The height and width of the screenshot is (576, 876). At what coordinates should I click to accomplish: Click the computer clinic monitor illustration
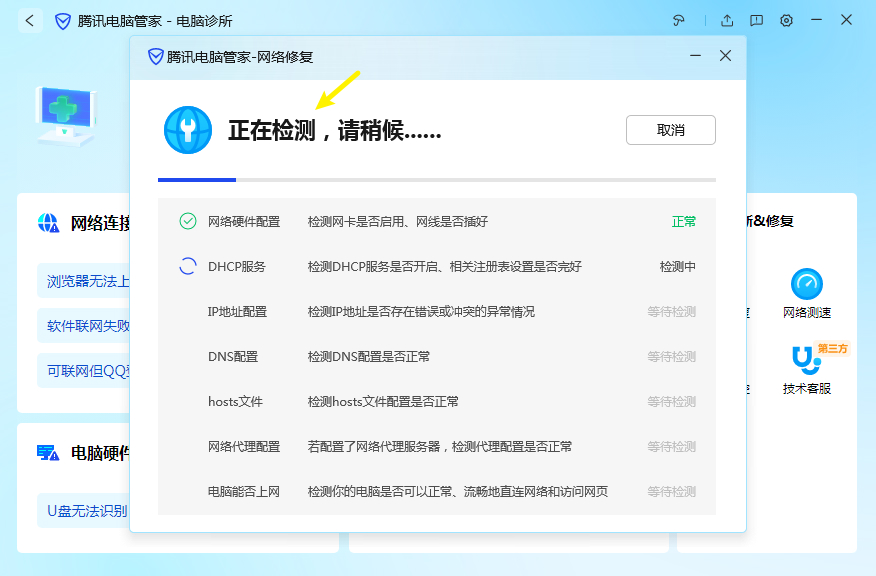(66, 116)
